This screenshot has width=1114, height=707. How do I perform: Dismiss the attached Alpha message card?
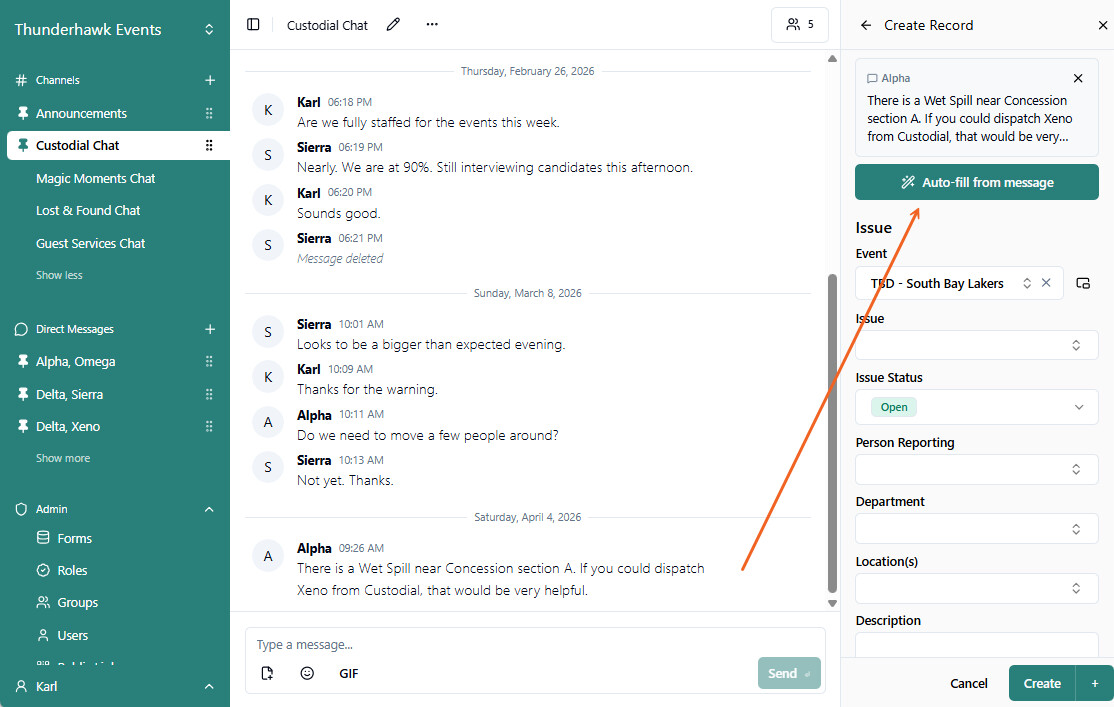pos(1078,78)
